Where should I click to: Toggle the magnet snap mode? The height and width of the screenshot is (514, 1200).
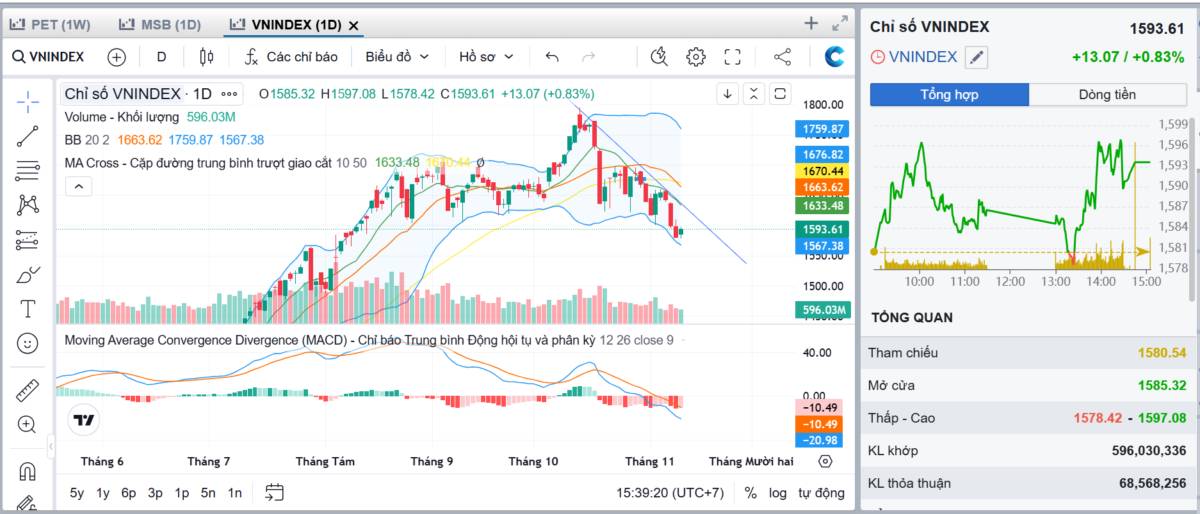point(28,471)
